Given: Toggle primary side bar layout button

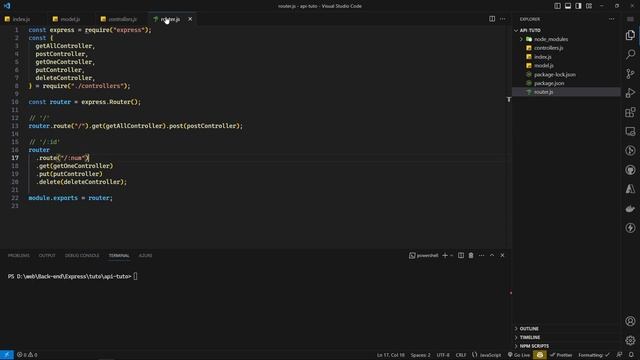Looking at the screenshot, I should tap(558, 6).
